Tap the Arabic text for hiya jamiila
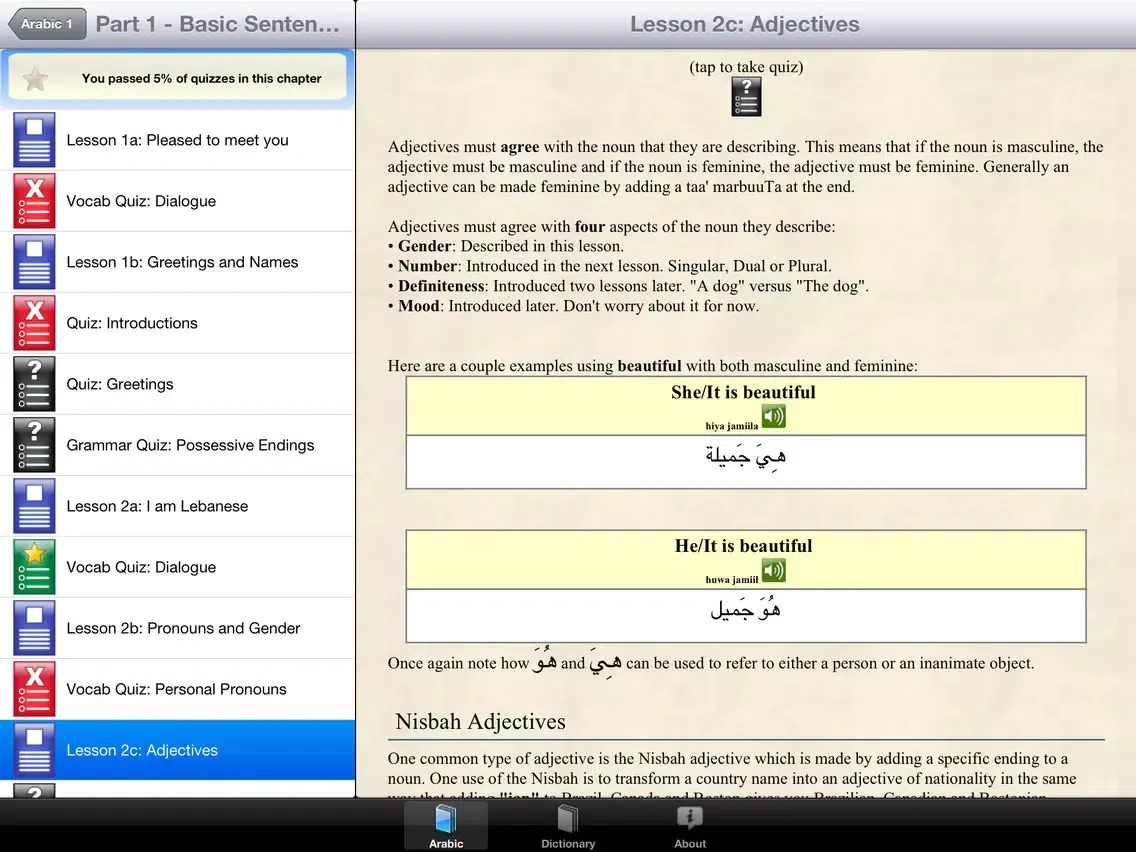This screenshot has height=852, width=1136. [746, 458]
